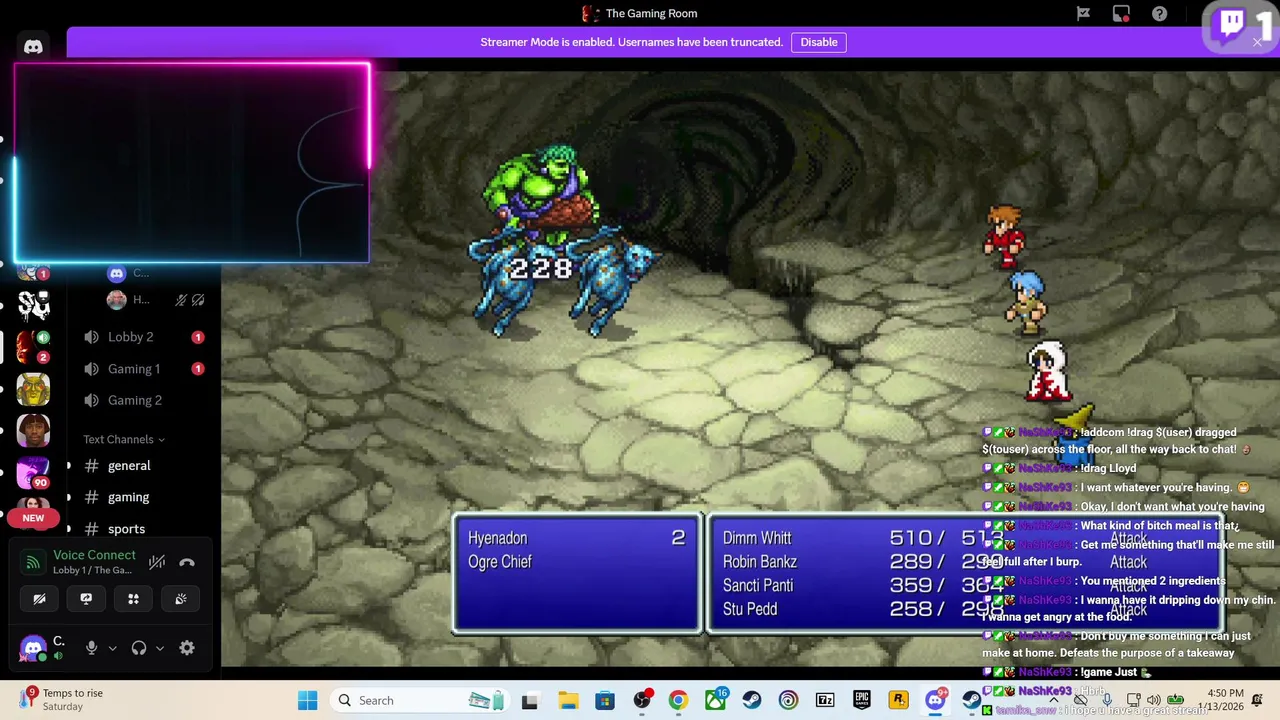Open Rockstar Games Launcher from taskbar
Viewport: 1280px width, 720px height.
[899, 700]
